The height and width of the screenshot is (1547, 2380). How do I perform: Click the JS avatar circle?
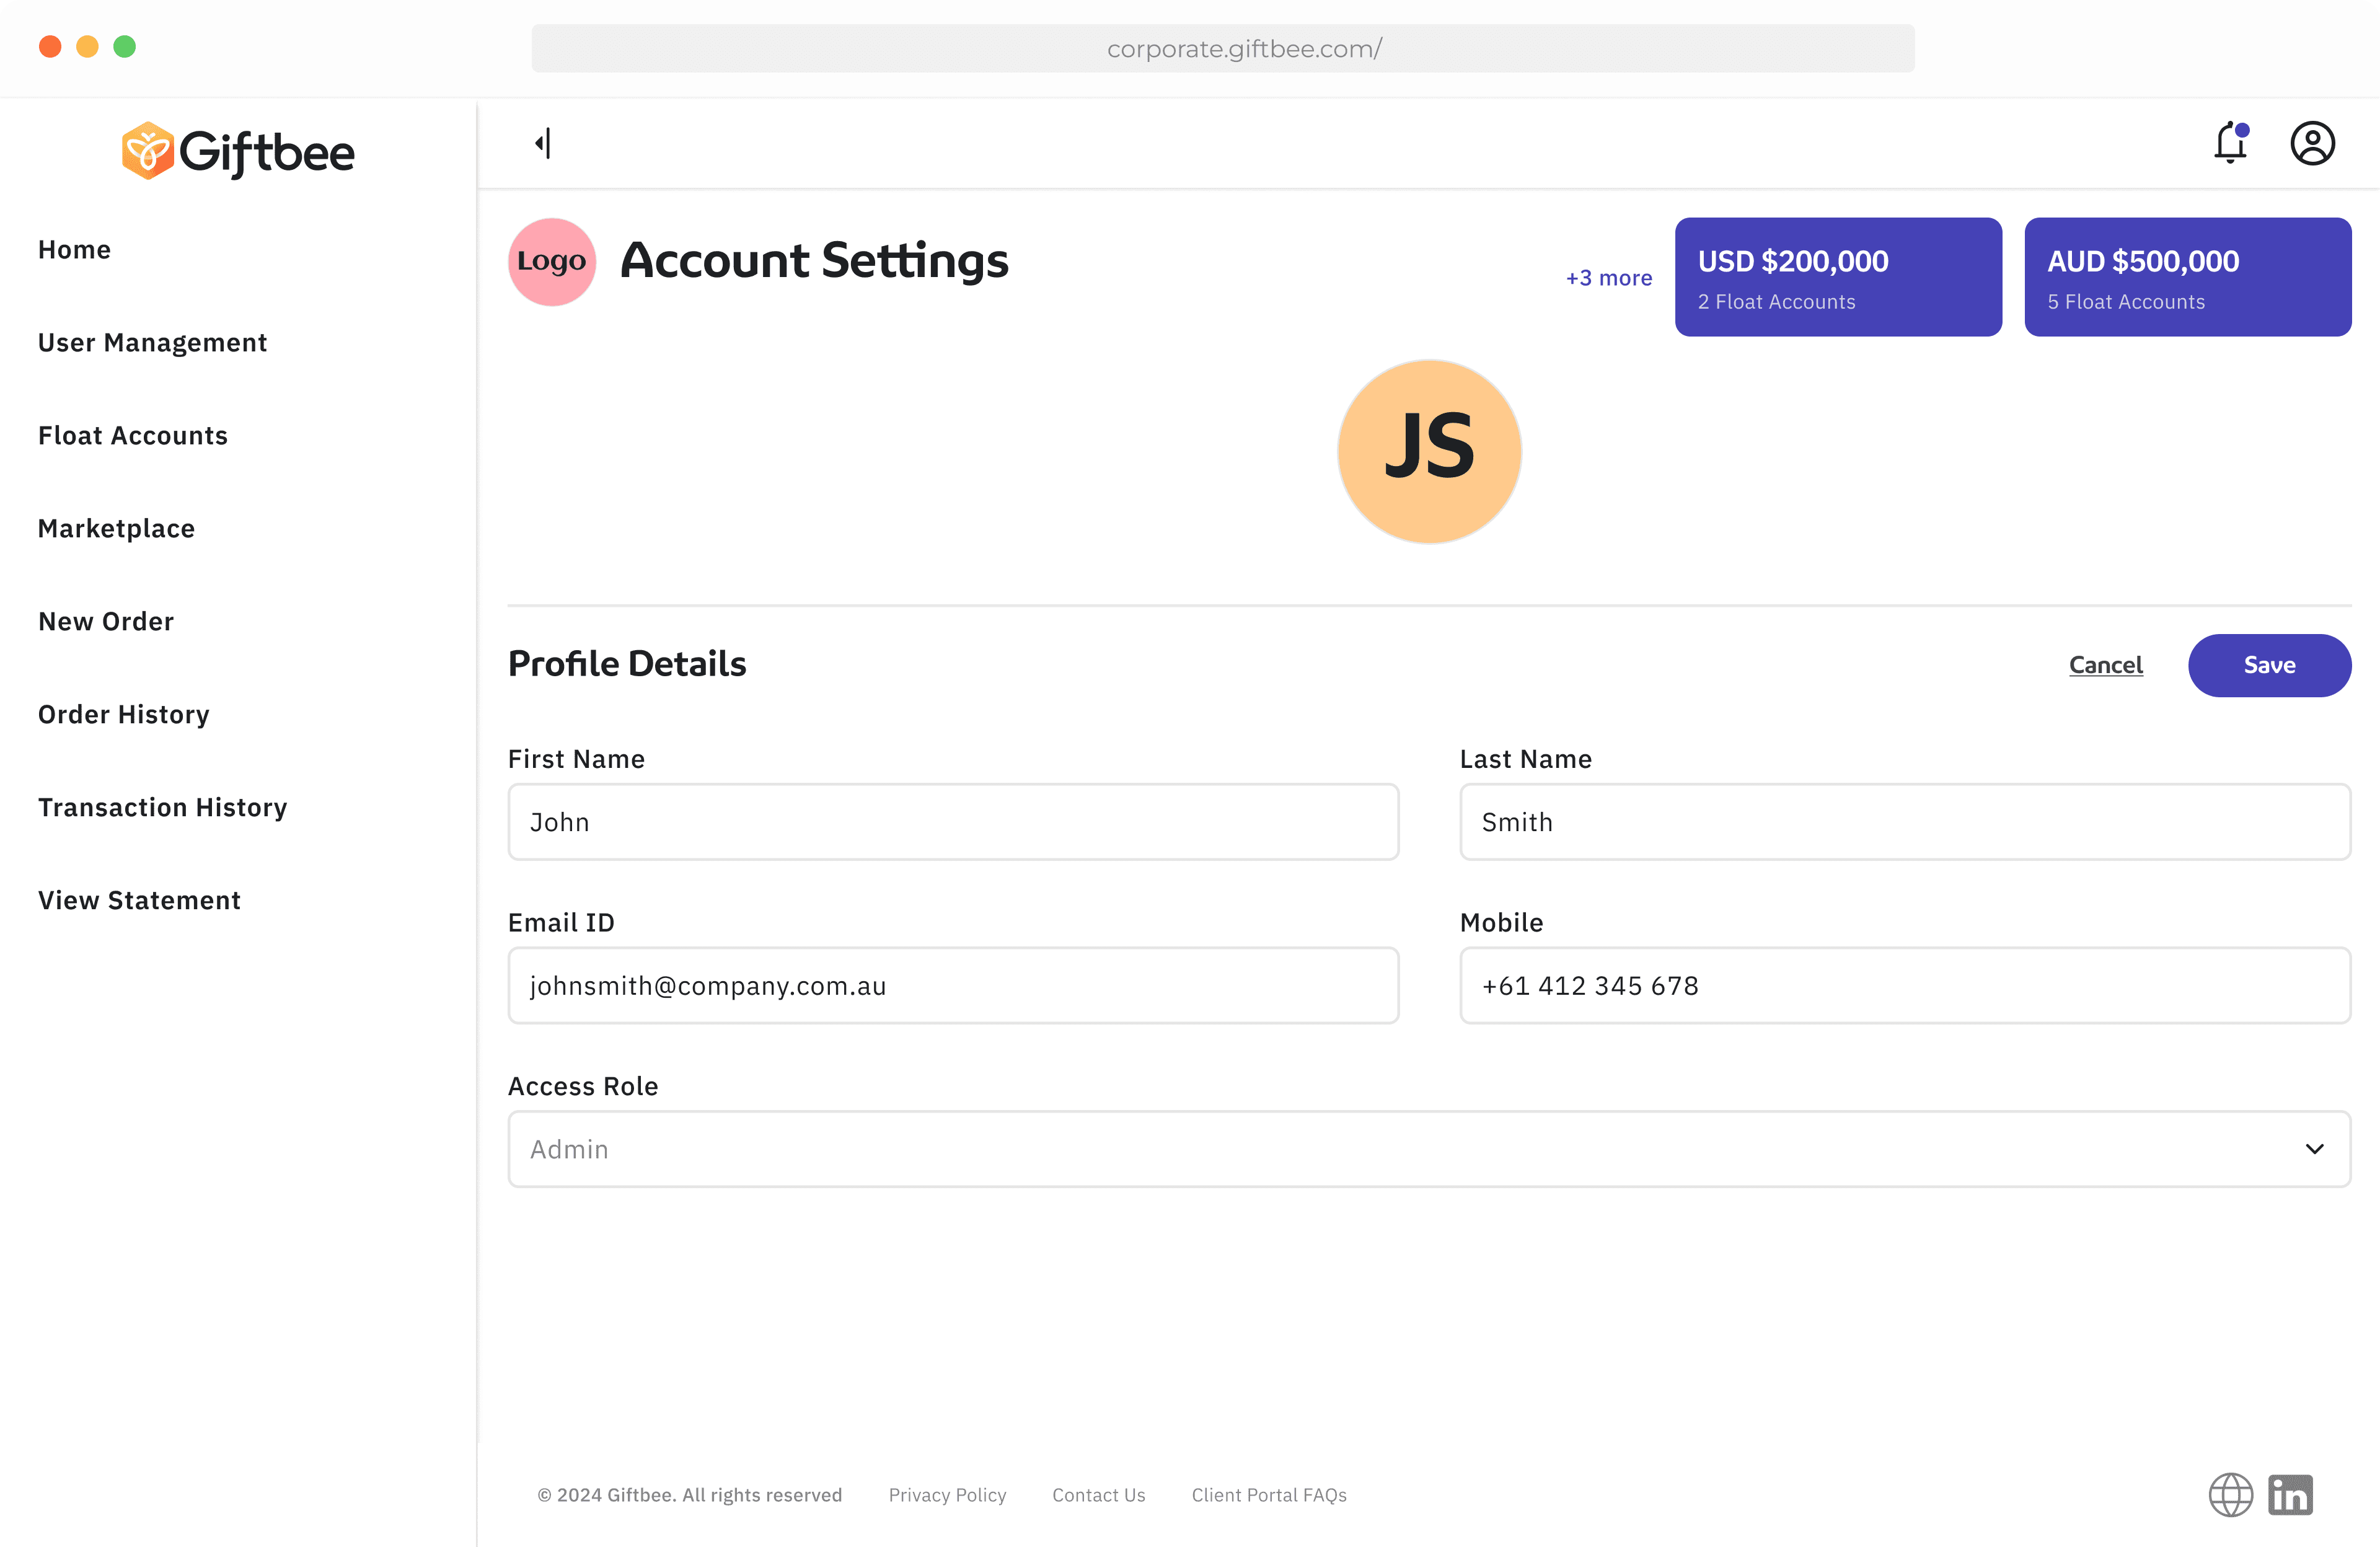coord(1429,452)
